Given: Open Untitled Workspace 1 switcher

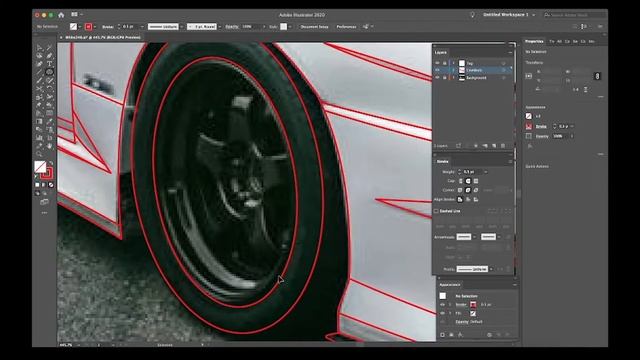Looking at the screenshot, I should point(509,15).
